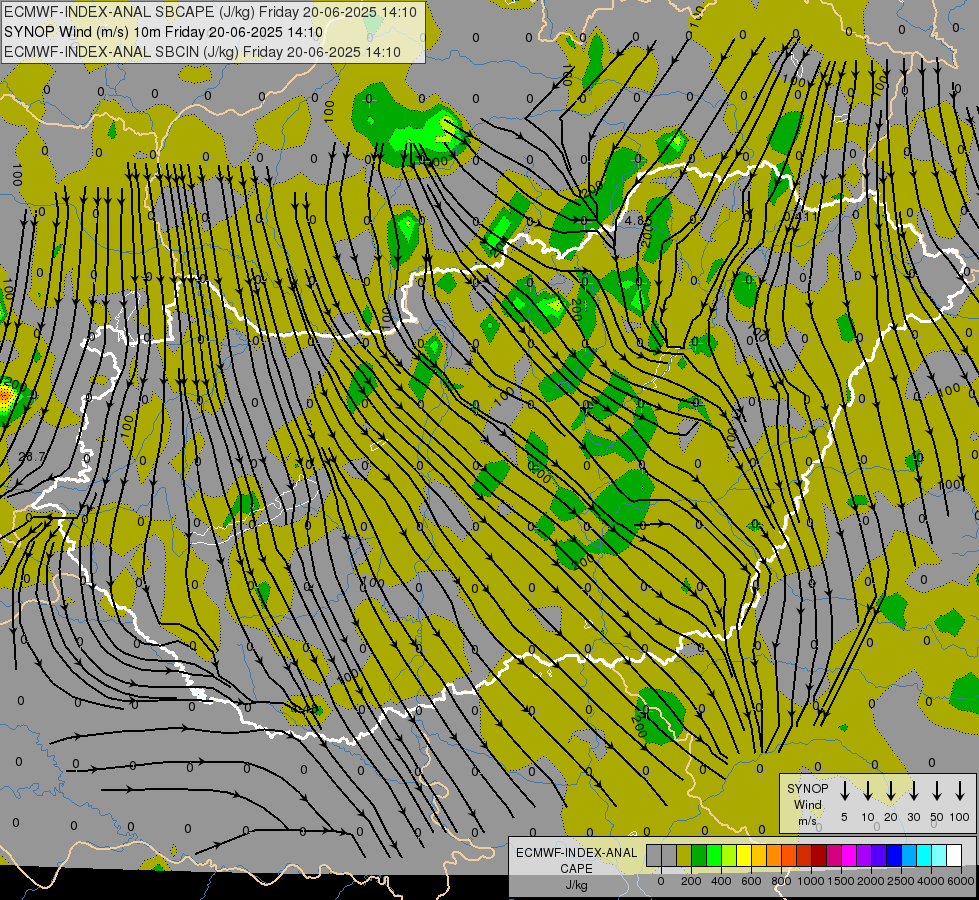Click the 'J/kg' unit label in legend

pyautogui.click(x=576, y=885)
